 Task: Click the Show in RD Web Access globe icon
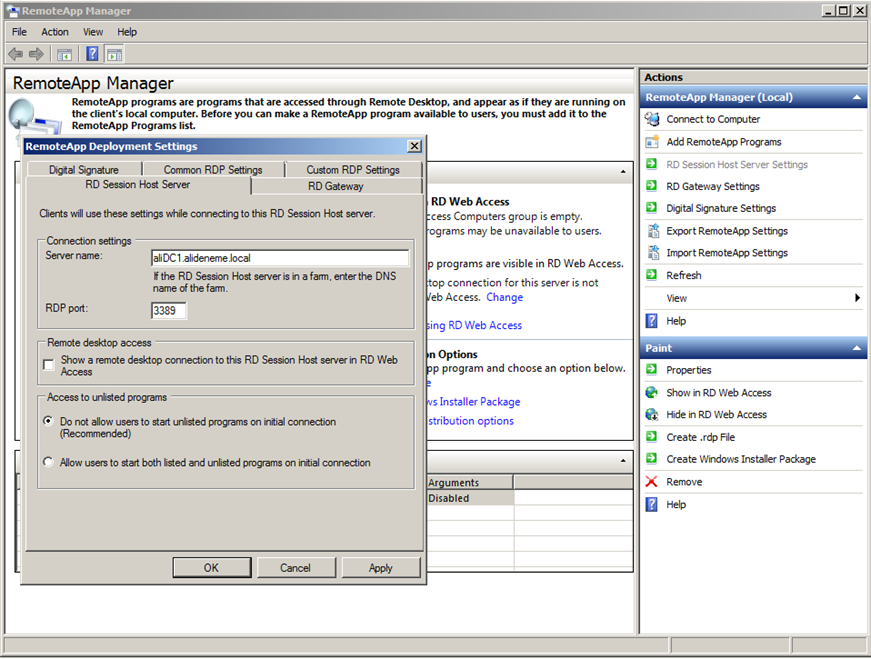[652, 392]
